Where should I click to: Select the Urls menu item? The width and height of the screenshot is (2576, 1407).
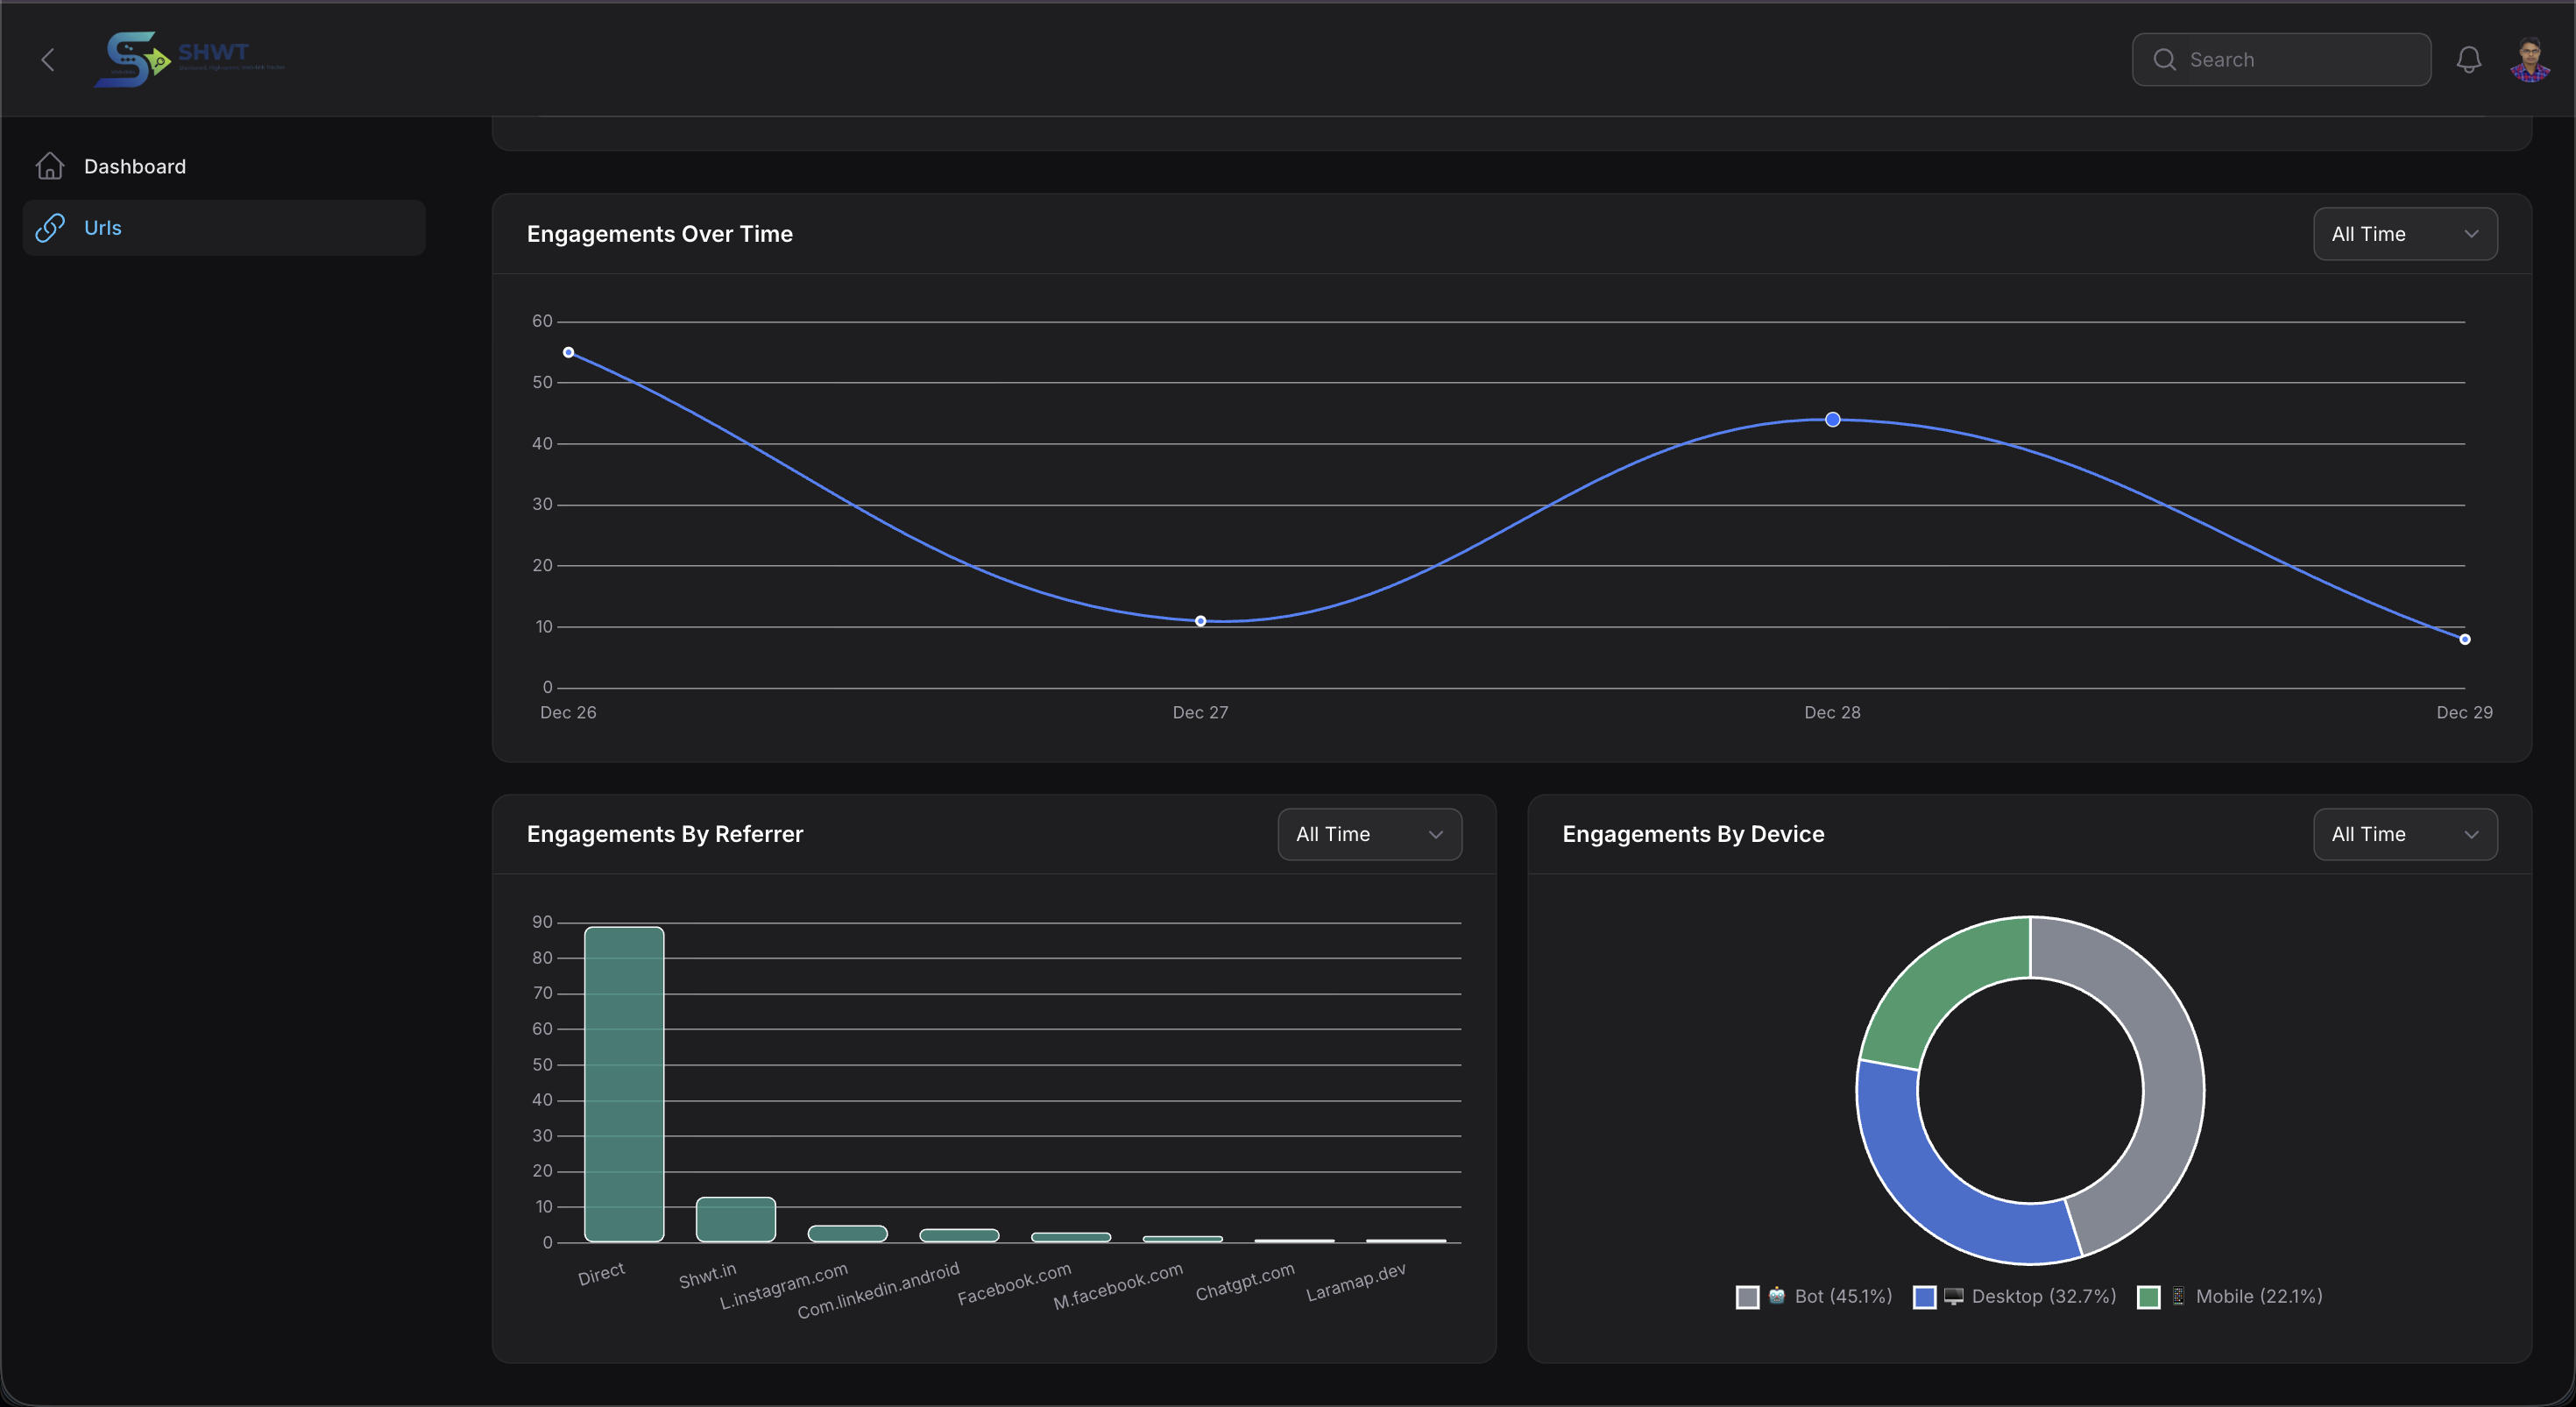tap(103, 228)
